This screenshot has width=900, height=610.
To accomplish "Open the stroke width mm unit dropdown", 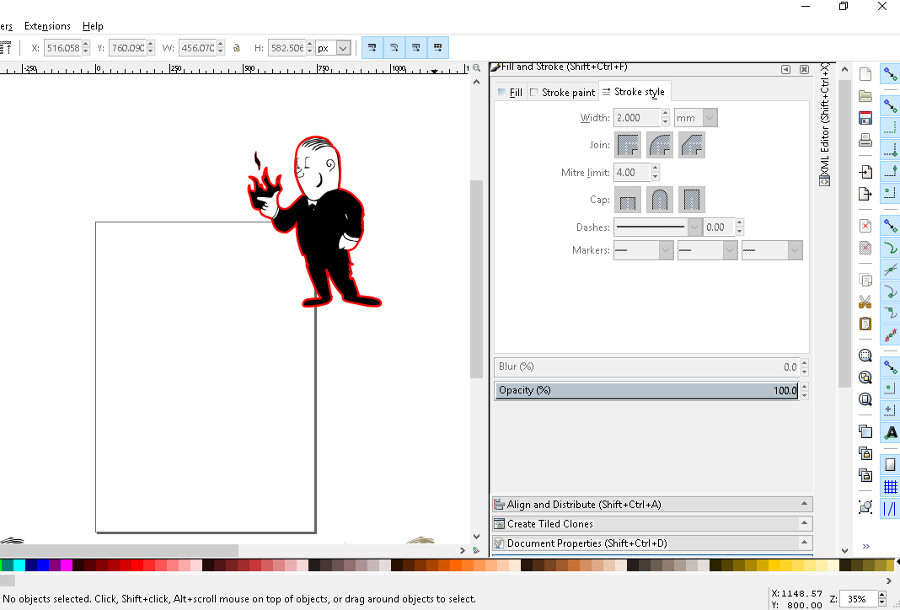I will [x=709, y=118].
